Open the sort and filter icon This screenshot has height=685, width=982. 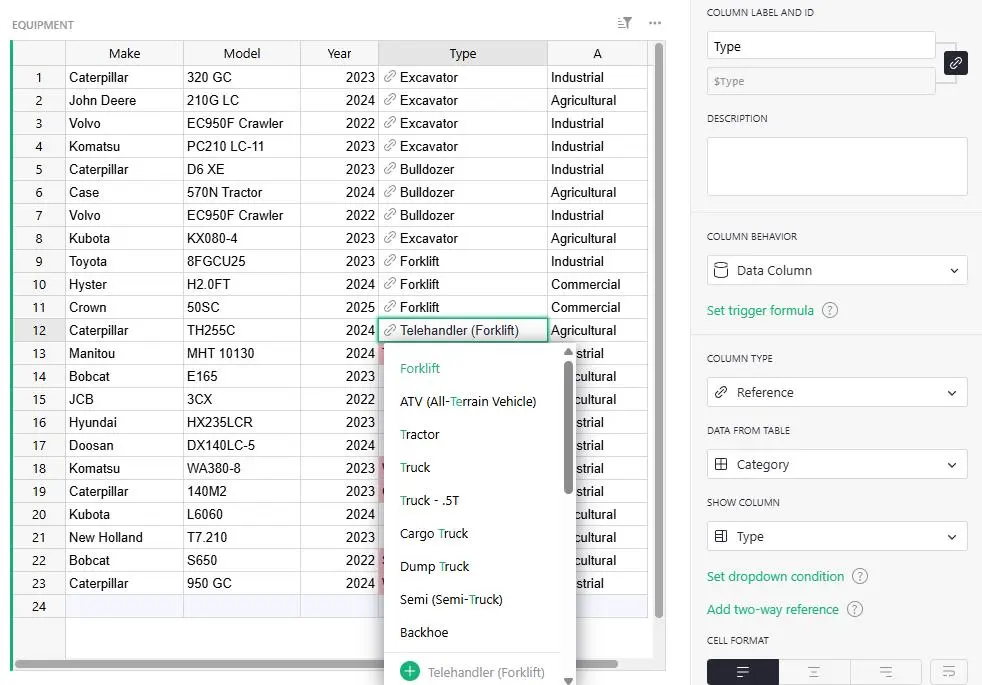(x=624, y=23)
